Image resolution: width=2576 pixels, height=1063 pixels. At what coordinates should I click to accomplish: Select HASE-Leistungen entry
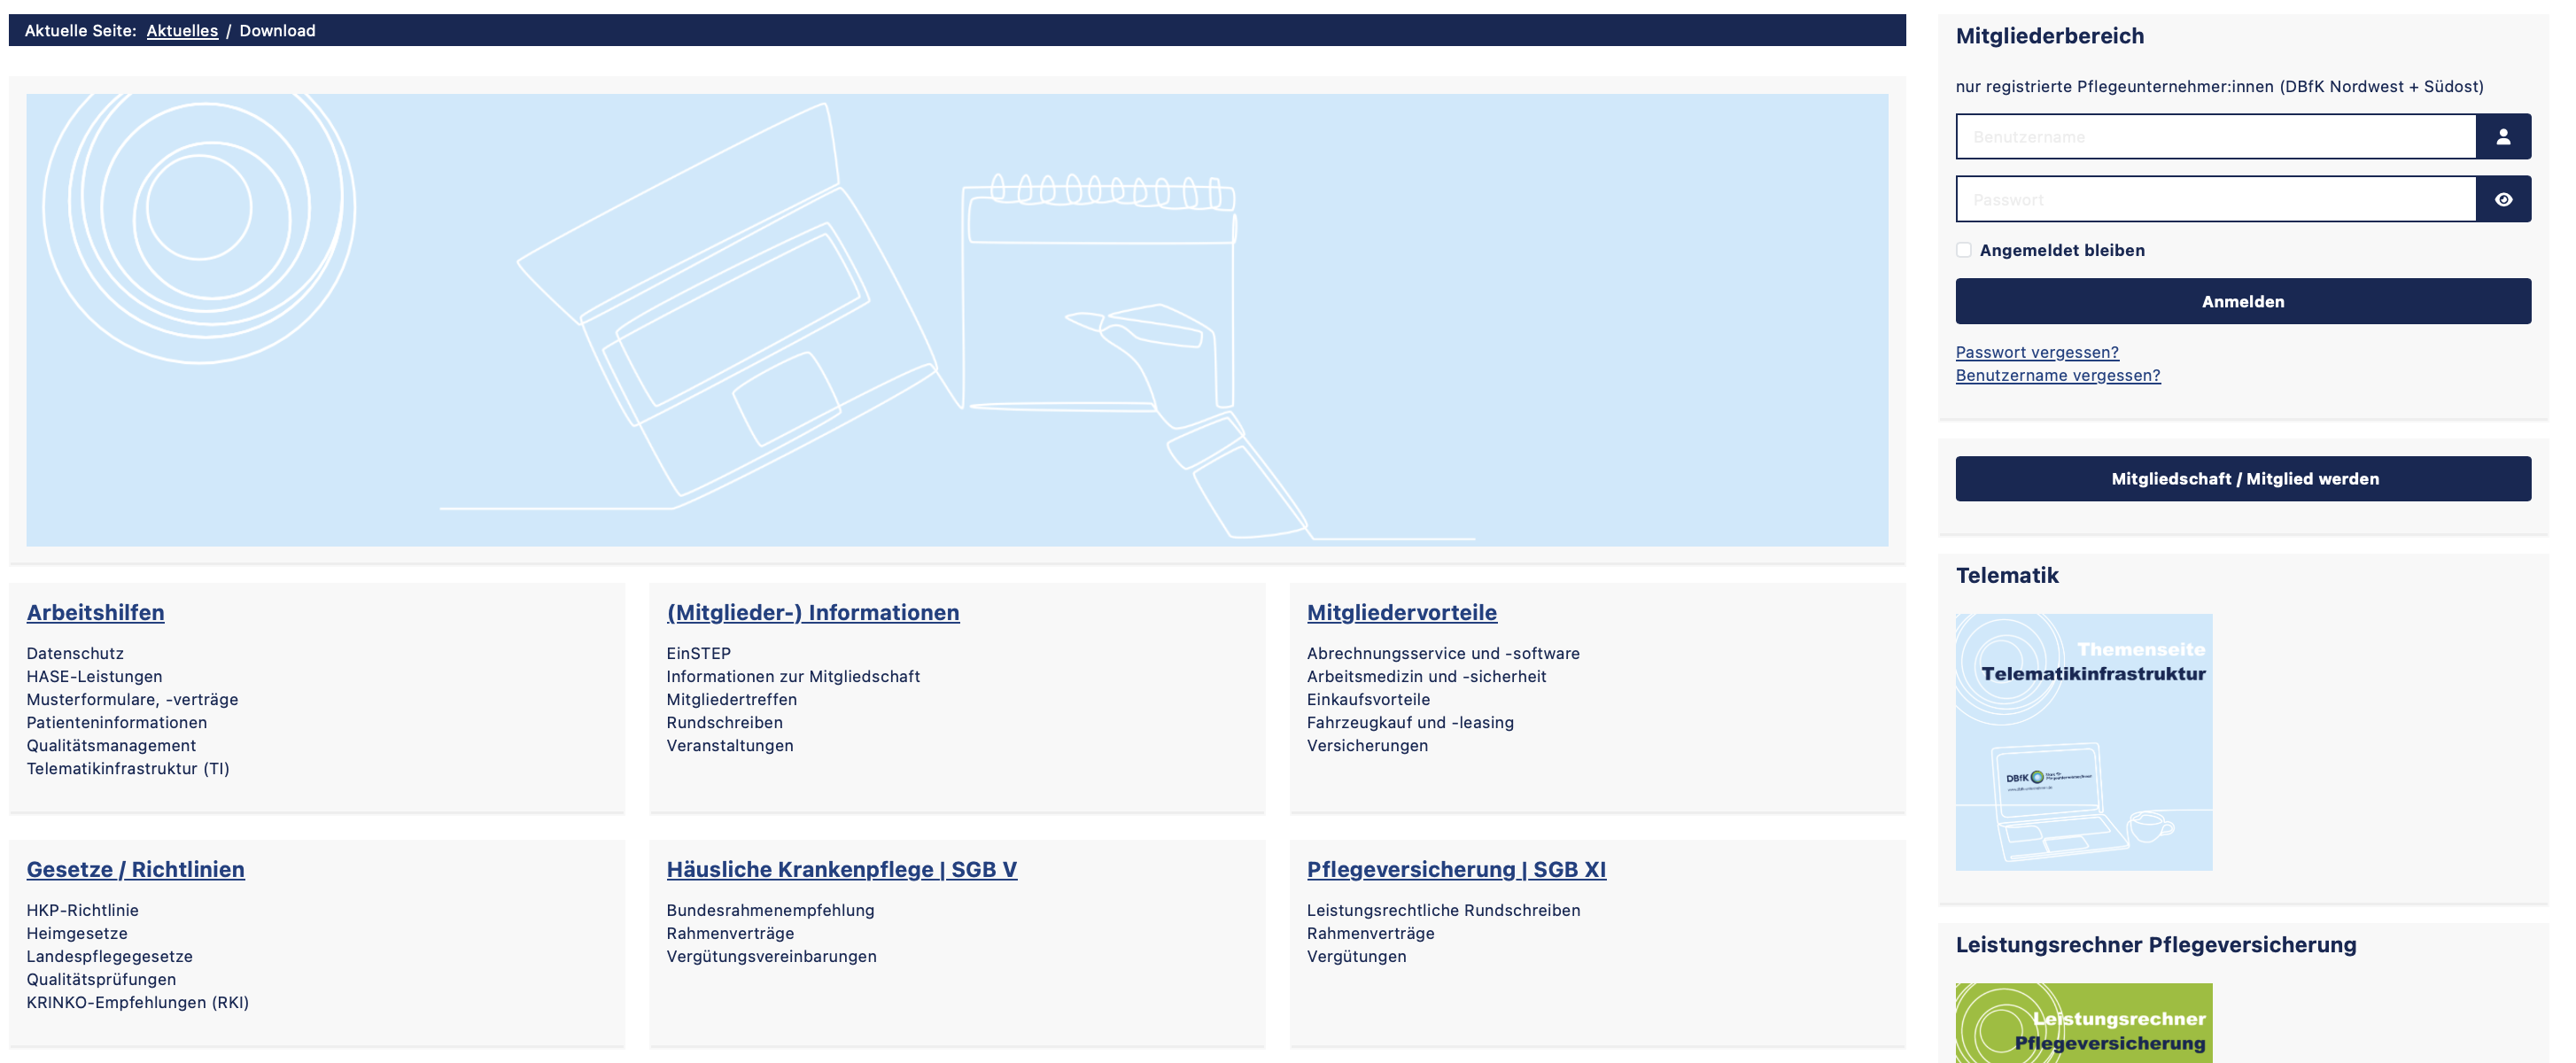coord(94,676)
